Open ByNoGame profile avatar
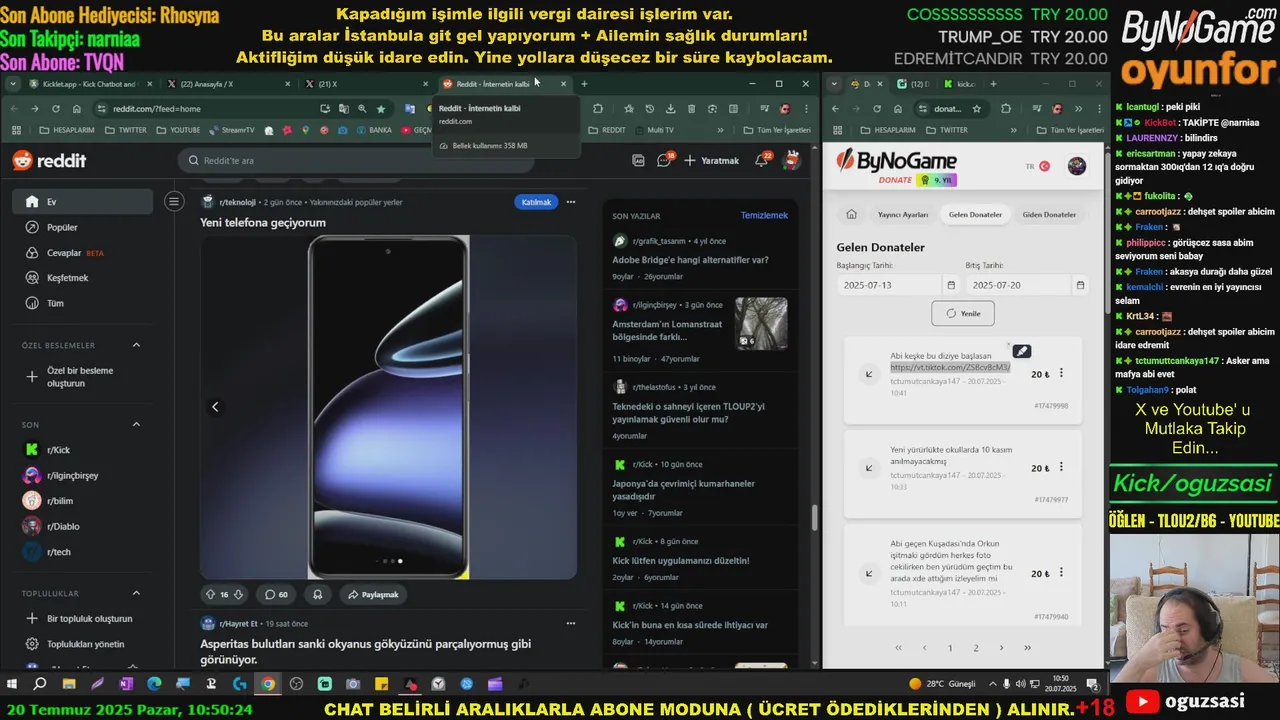Viewport: 1280px width, 720px height. click(1077, 166)
